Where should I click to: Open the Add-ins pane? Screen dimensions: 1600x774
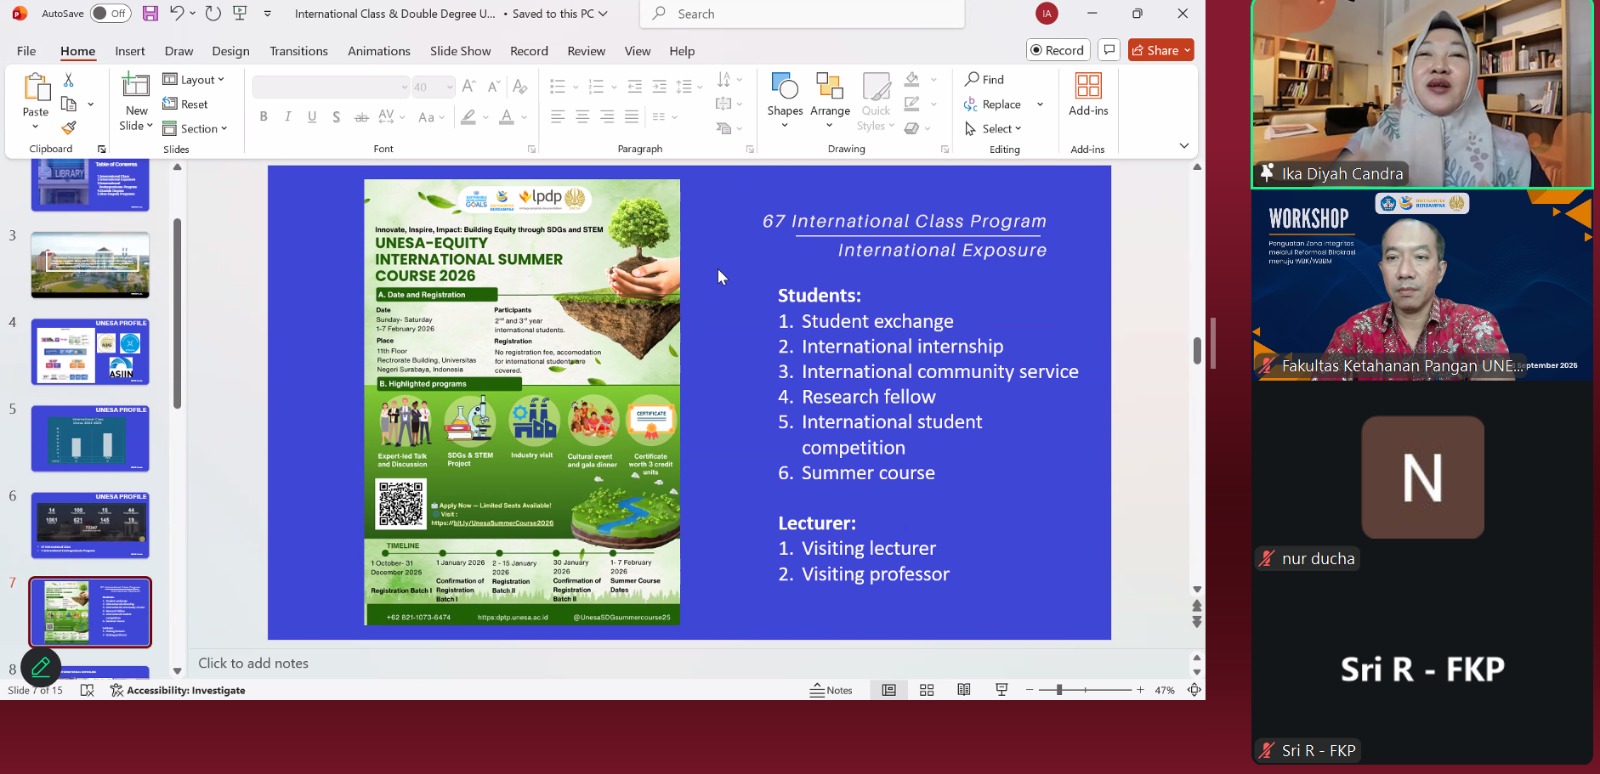1088,95
